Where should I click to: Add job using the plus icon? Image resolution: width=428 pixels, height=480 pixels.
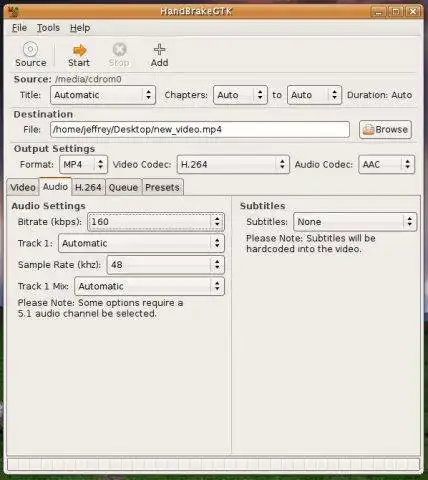point(159,49)
